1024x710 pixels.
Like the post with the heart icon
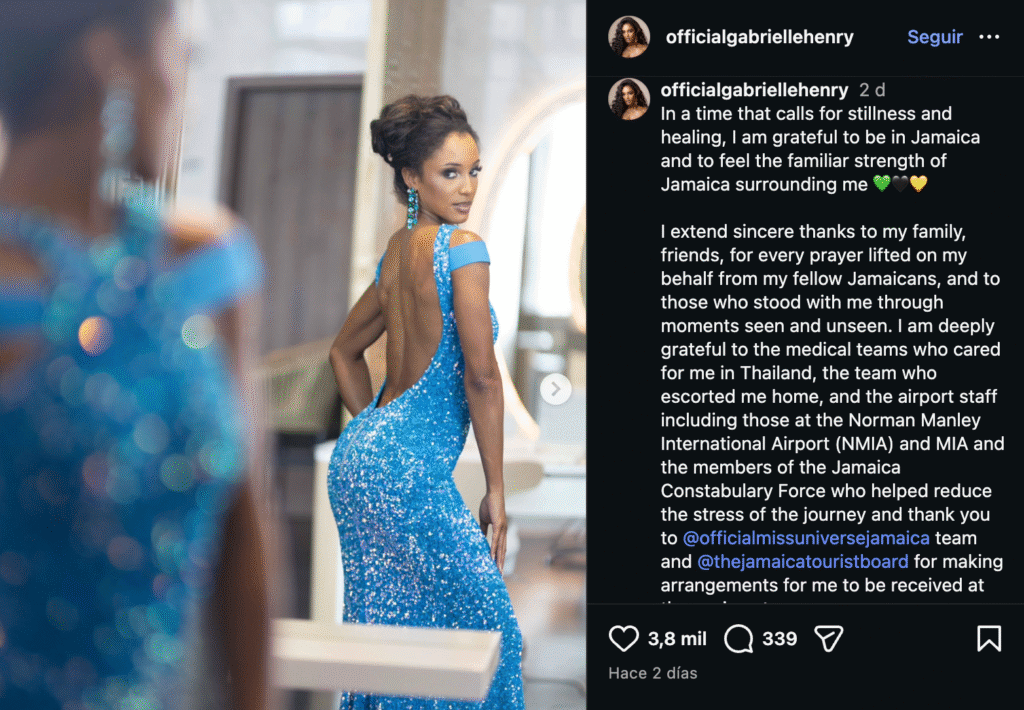(x=624, y=638)
